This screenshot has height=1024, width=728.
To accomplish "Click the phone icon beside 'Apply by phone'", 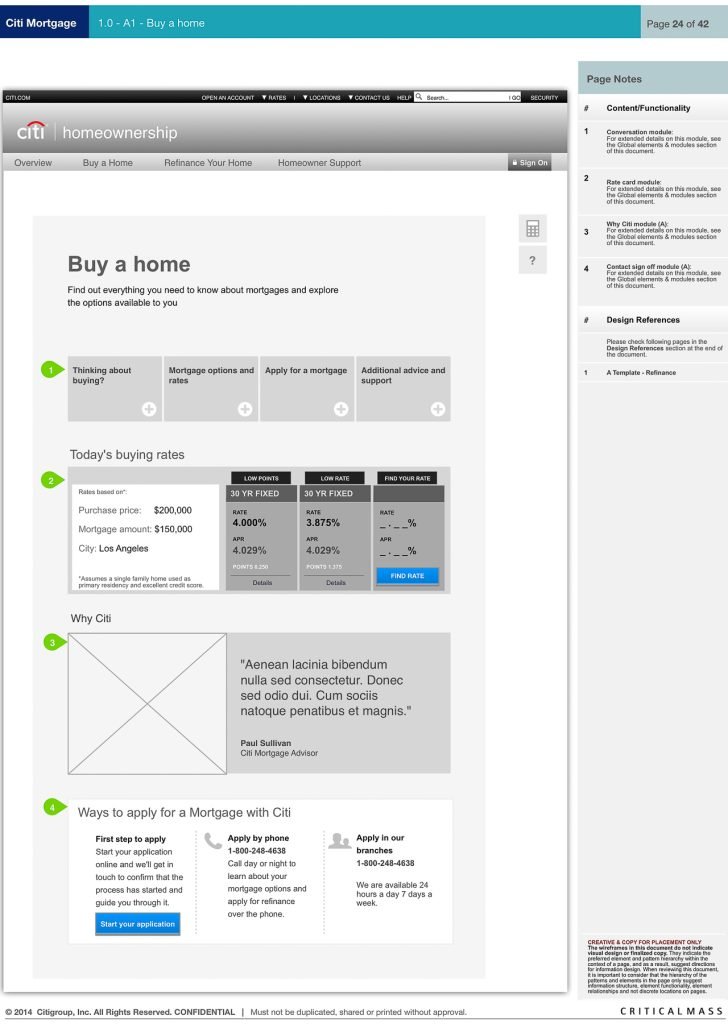I will tap(213, 840).
